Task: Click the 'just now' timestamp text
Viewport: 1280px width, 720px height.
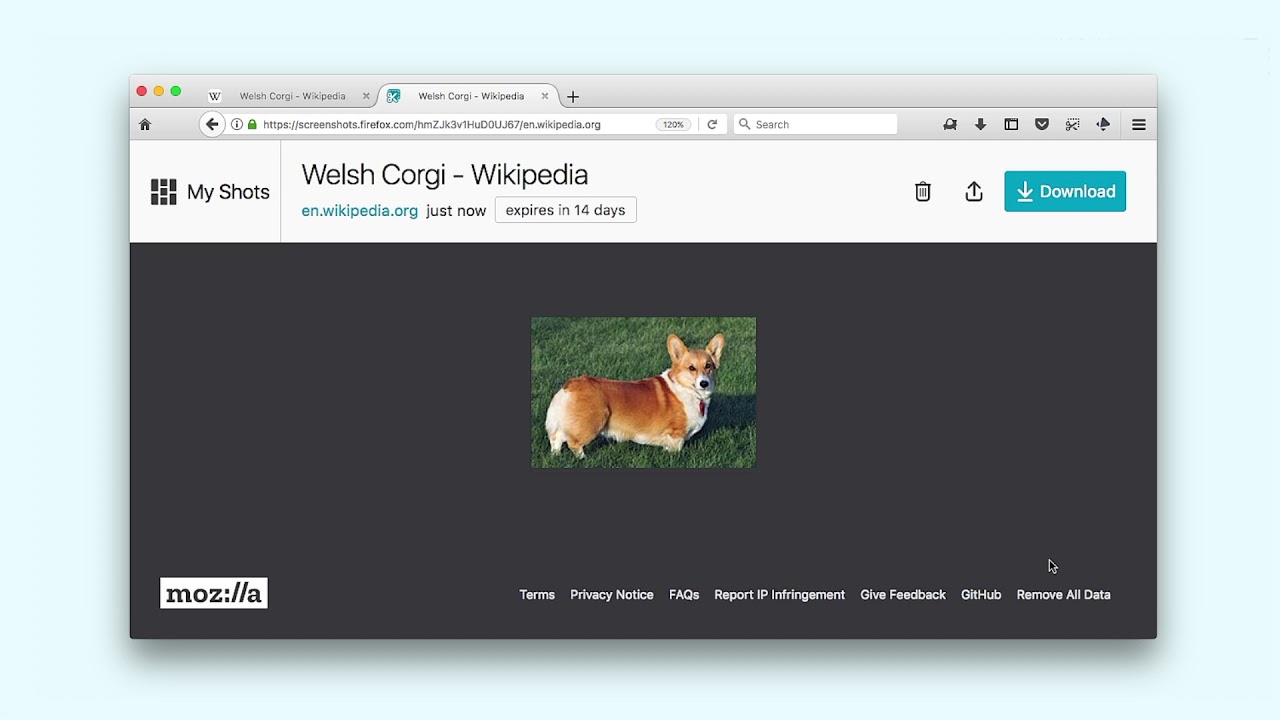Action: [456, 211]
